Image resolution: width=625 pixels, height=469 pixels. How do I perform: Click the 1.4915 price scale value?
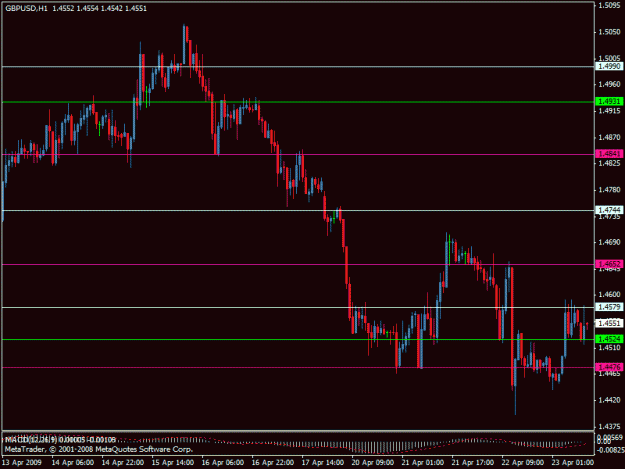click(x=609, y=110)
